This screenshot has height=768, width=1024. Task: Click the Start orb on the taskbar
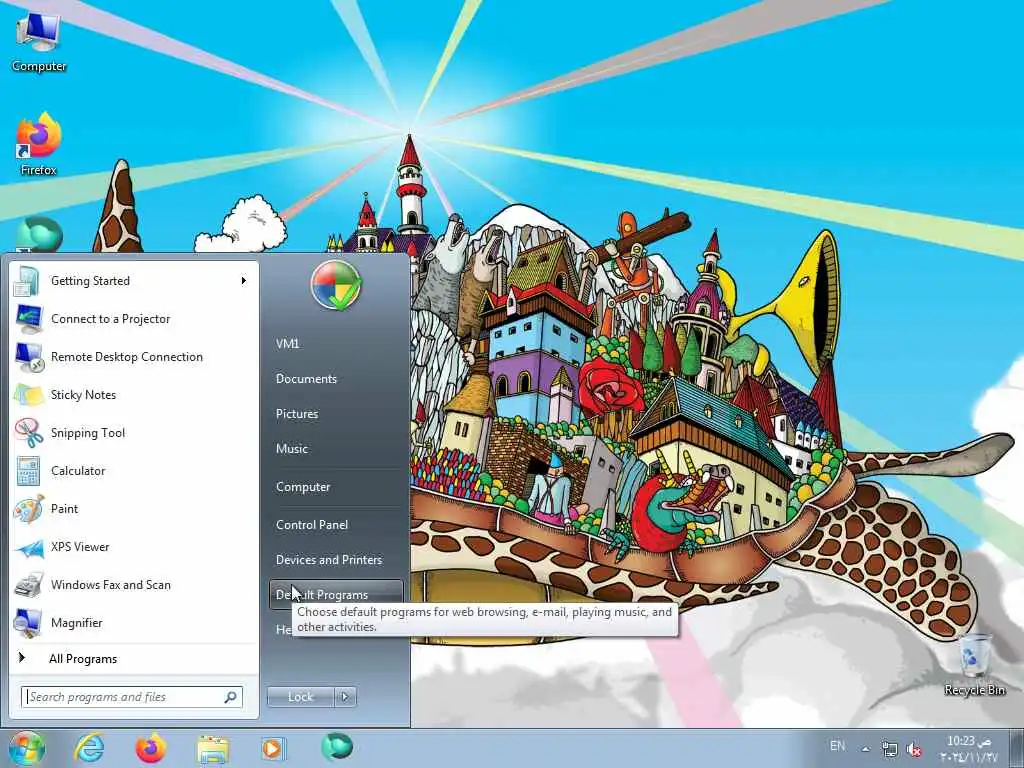point(27,748)
